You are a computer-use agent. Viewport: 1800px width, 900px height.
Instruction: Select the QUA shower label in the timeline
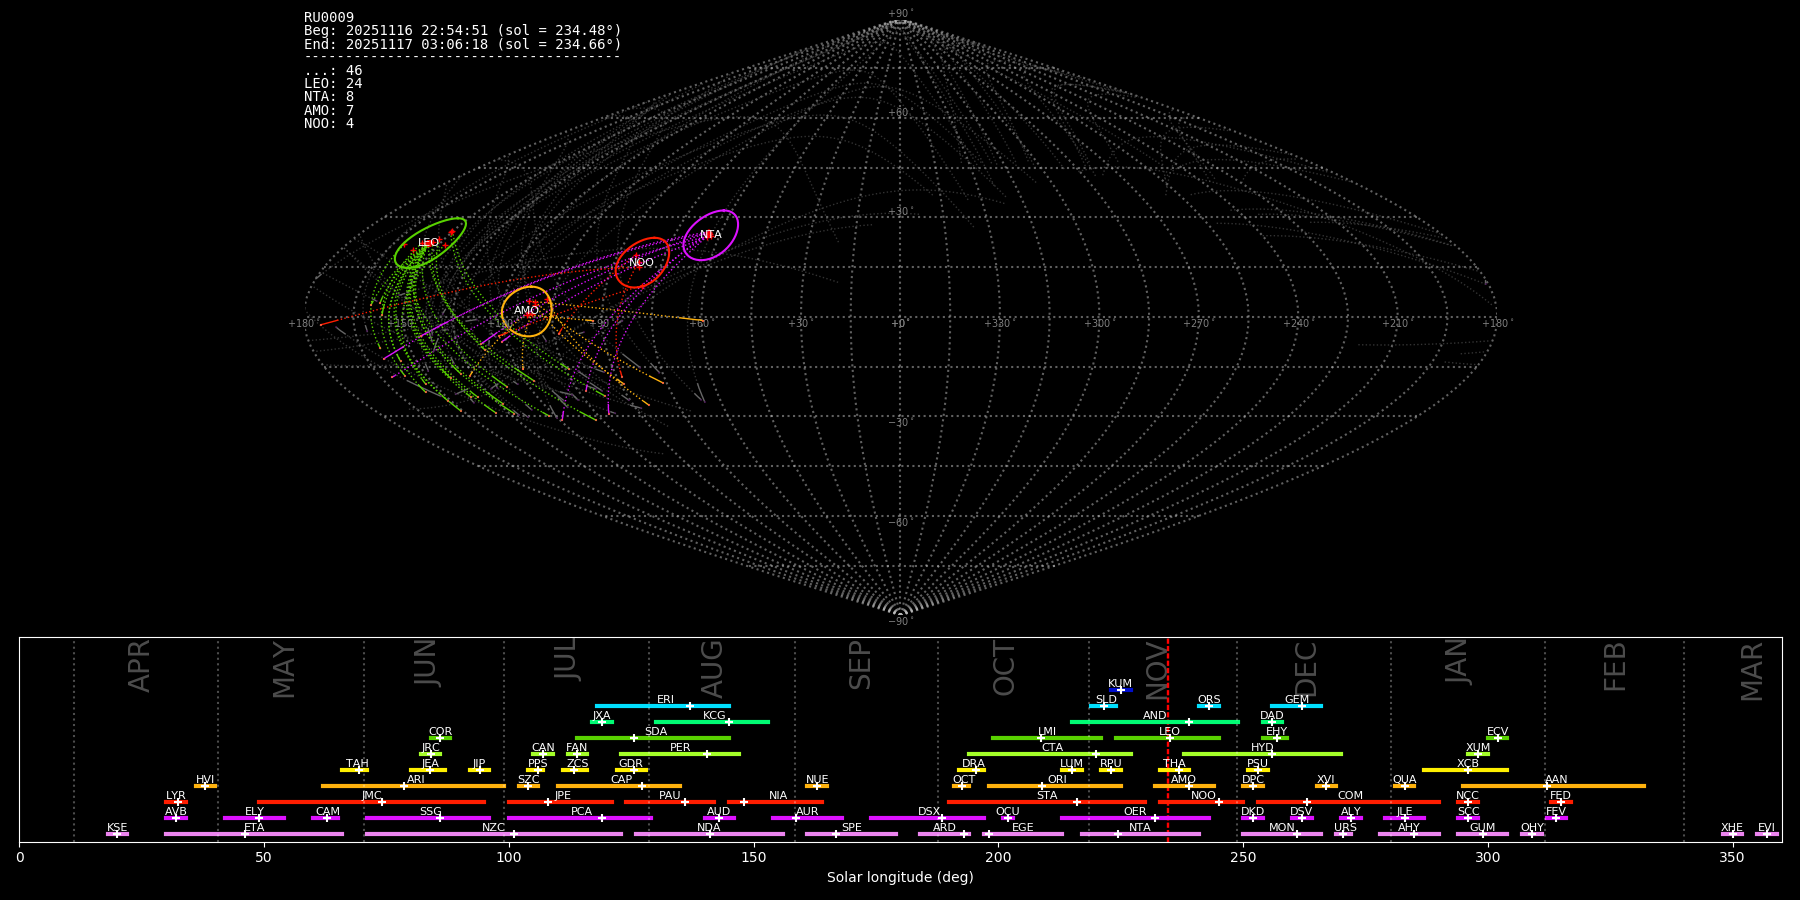1404,780
